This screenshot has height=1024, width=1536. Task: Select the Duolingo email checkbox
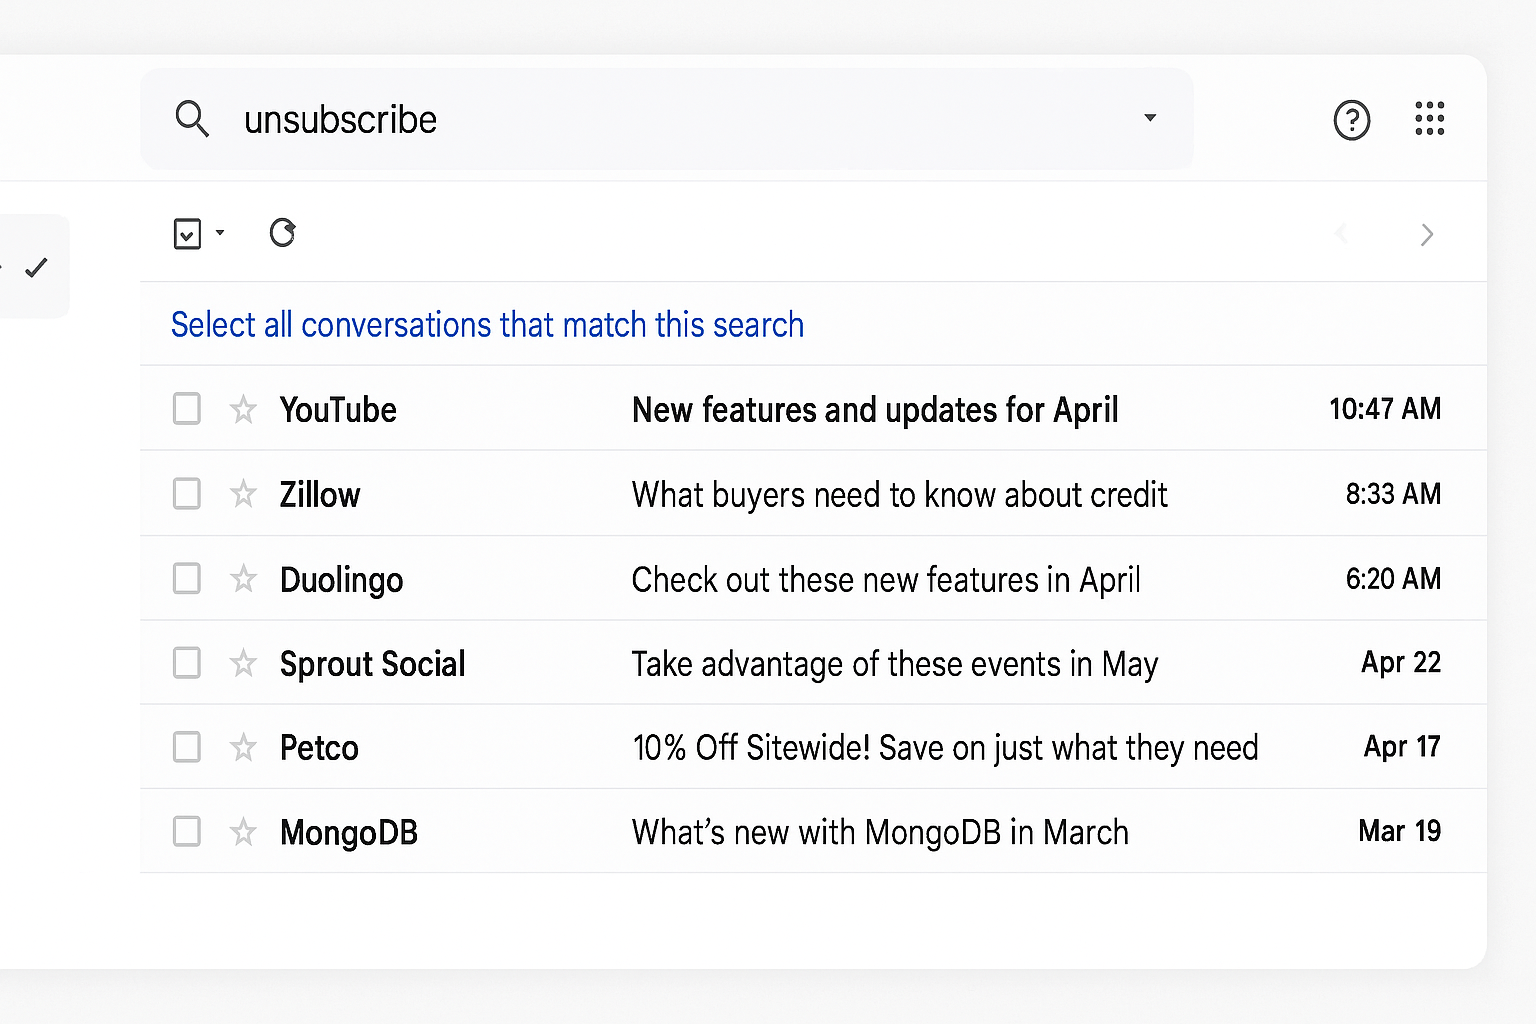click(x=187, y=579)
